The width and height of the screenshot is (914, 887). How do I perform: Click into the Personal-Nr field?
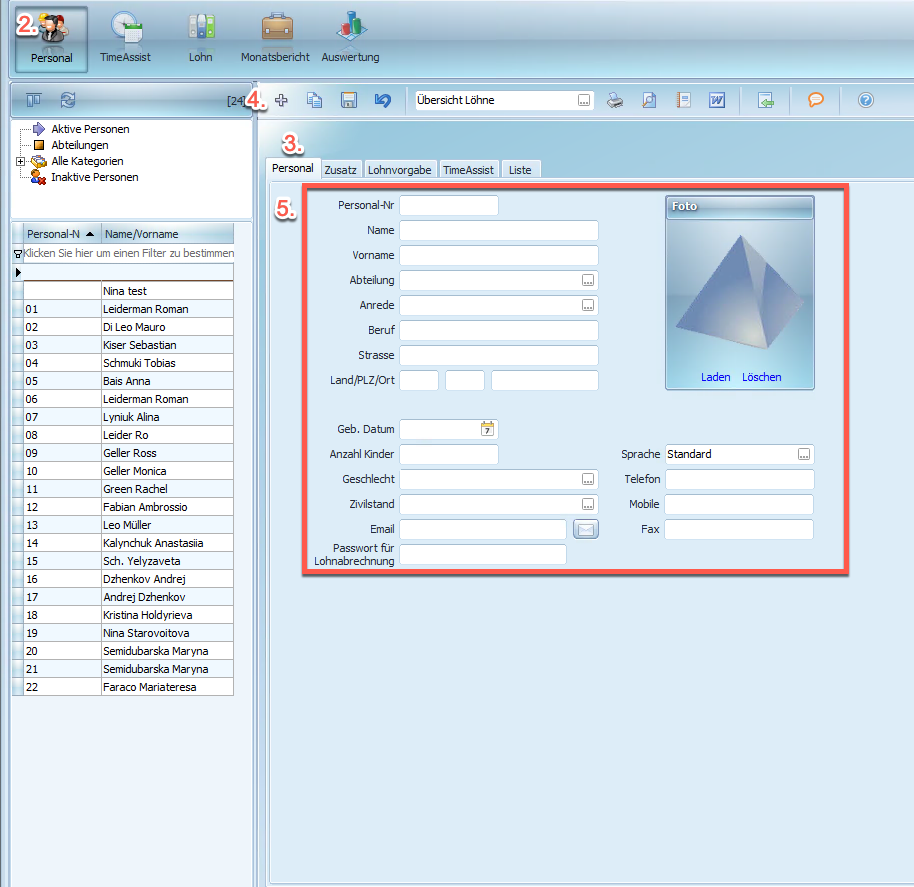point(449,205)
